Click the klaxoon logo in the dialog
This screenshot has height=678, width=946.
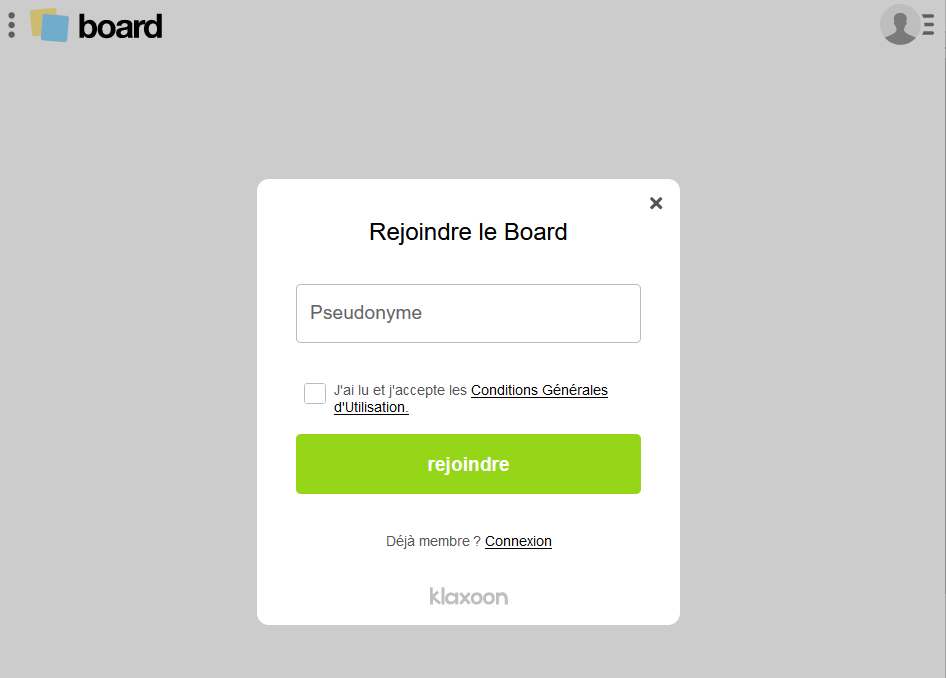(468, 596)
